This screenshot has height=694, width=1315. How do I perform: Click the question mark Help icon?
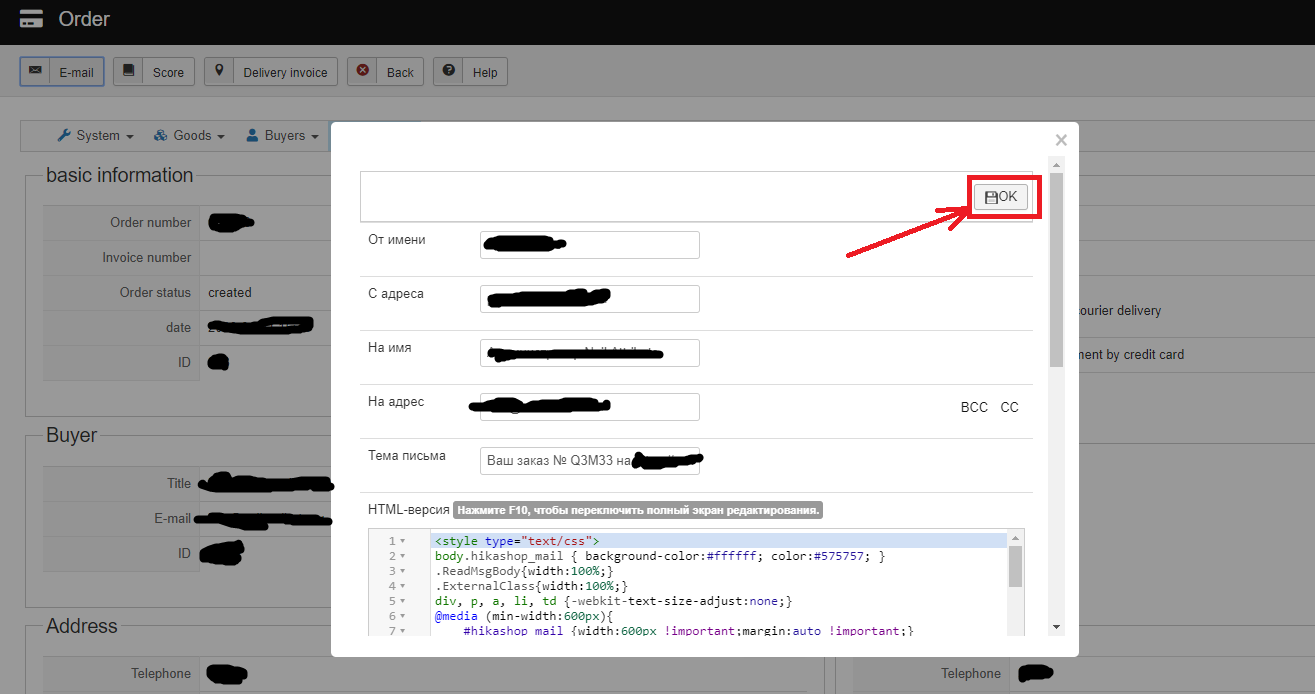pos(449,71)
